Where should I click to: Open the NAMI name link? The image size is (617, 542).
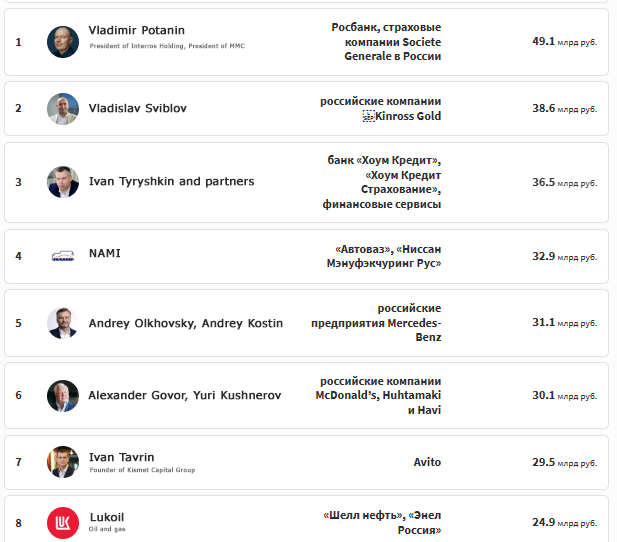point(105,253)
